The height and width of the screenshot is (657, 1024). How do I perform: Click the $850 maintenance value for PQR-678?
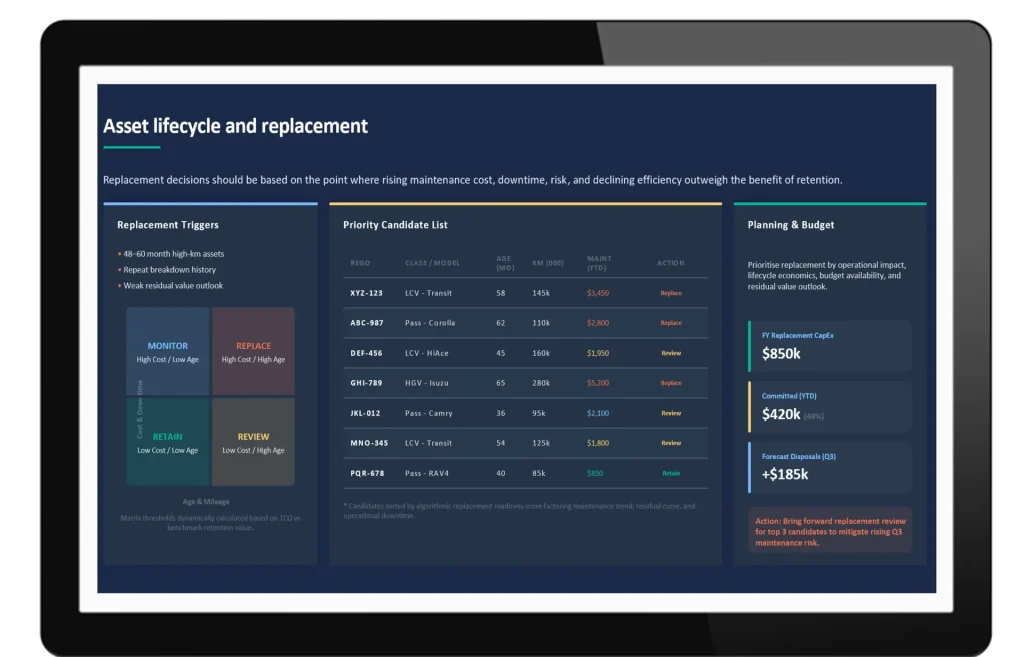pyautogui.click(x=595, y=473)
